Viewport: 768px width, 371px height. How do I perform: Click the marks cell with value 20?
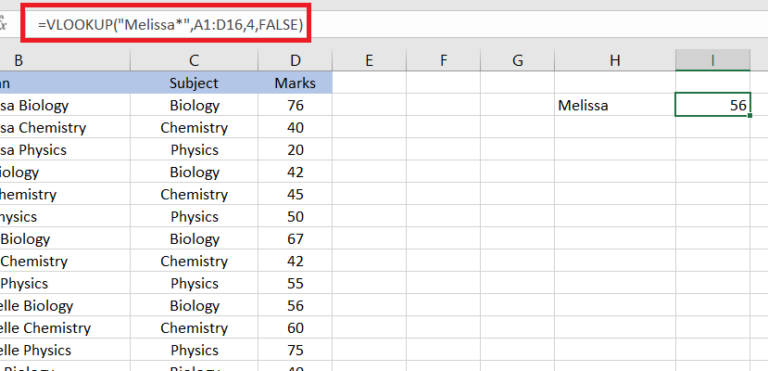[x=295, y=149]
